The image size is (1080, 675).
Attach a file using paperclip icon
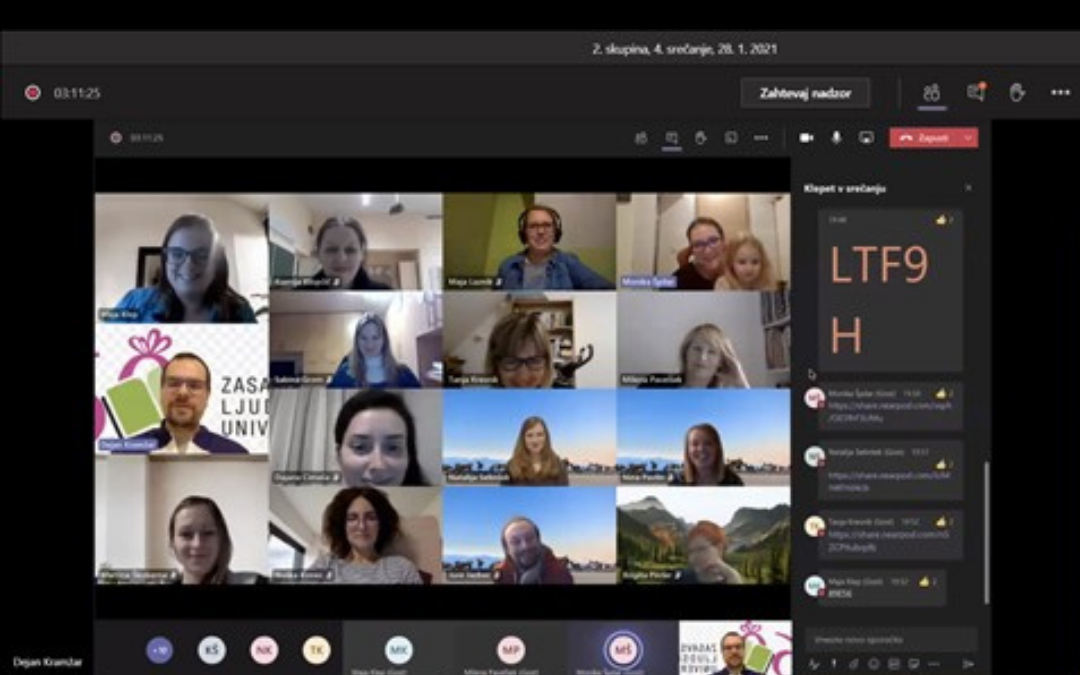click(853, 663)
